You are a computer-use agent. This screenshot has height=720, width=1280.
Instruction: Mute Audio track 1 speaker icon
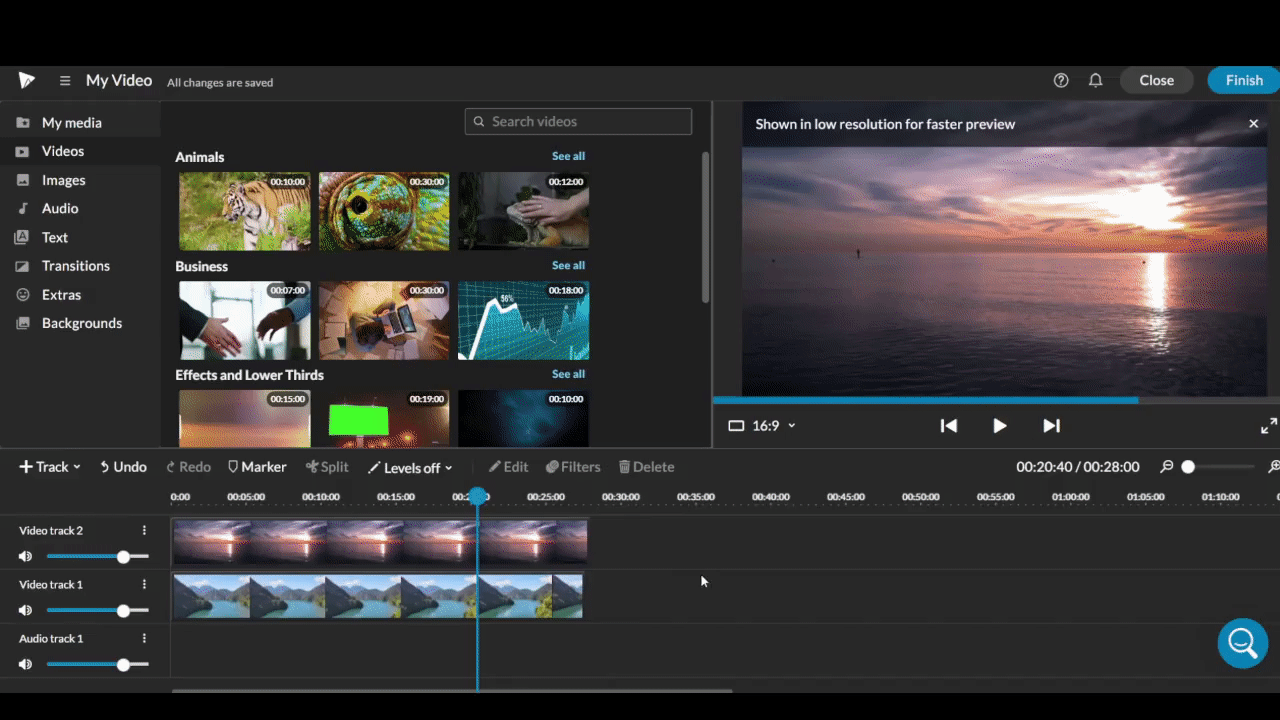tap(26, 665)
